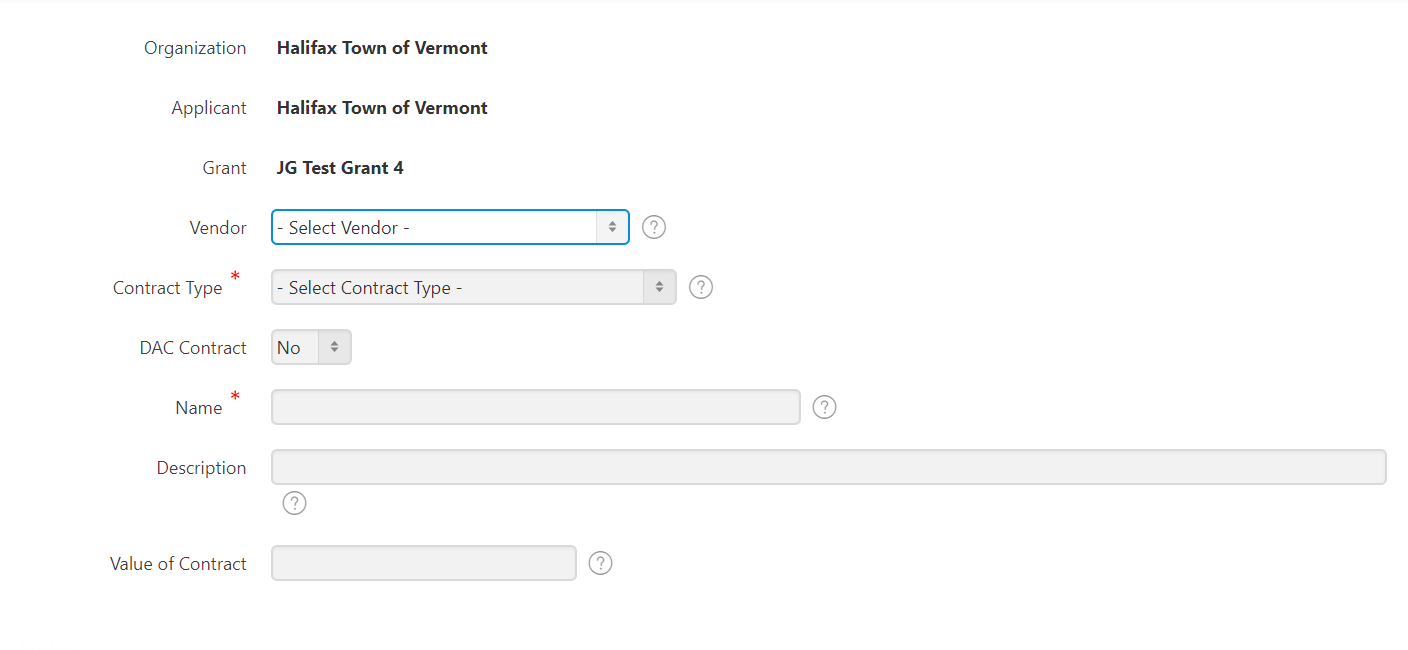The image size is (1408, 650).
Task: Click the Description field label
Action: pyautogui.click(x=201, y=468)
